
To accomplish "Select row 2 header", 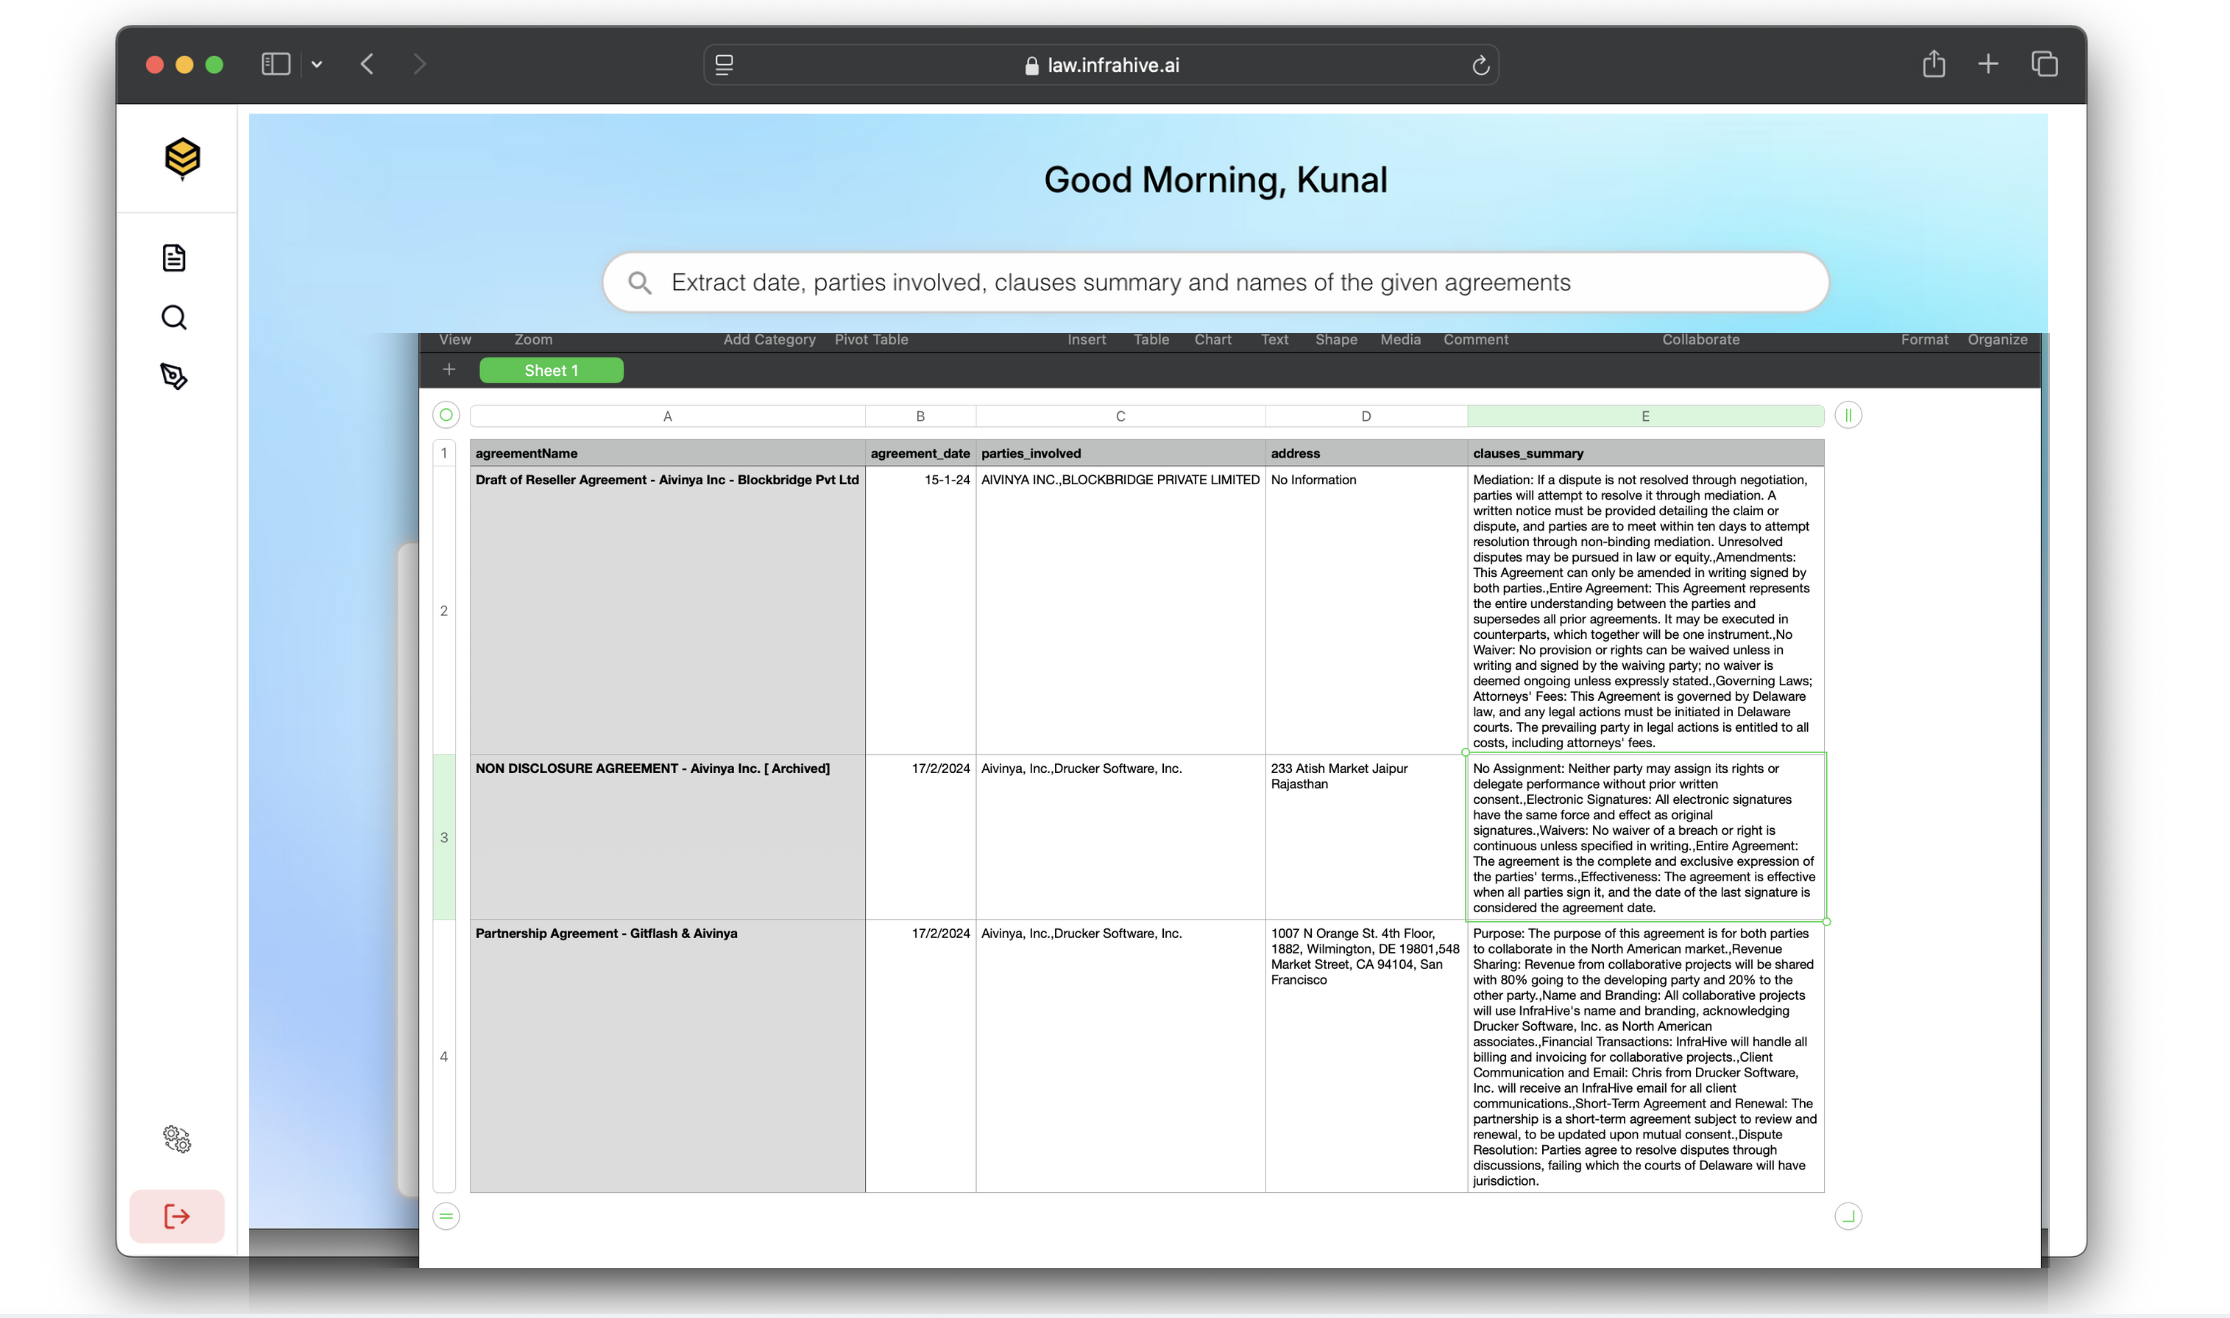I will pyautogui.click(x=444, y=611).
